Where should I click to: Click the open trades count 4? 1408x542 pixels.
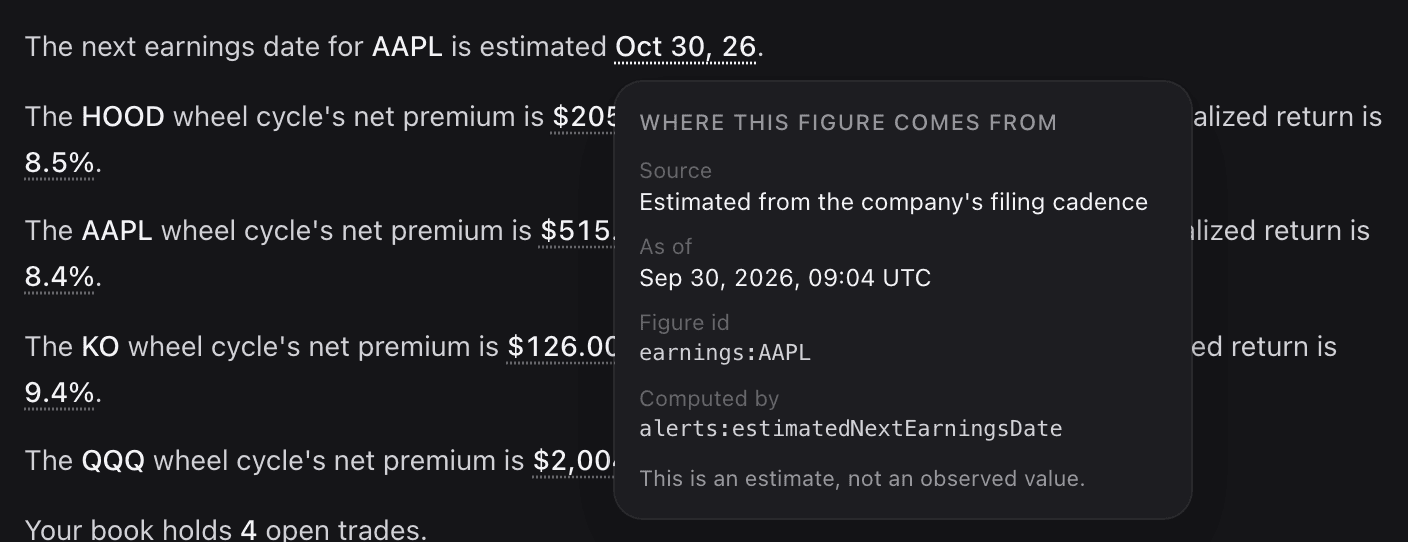click(249, 530)
